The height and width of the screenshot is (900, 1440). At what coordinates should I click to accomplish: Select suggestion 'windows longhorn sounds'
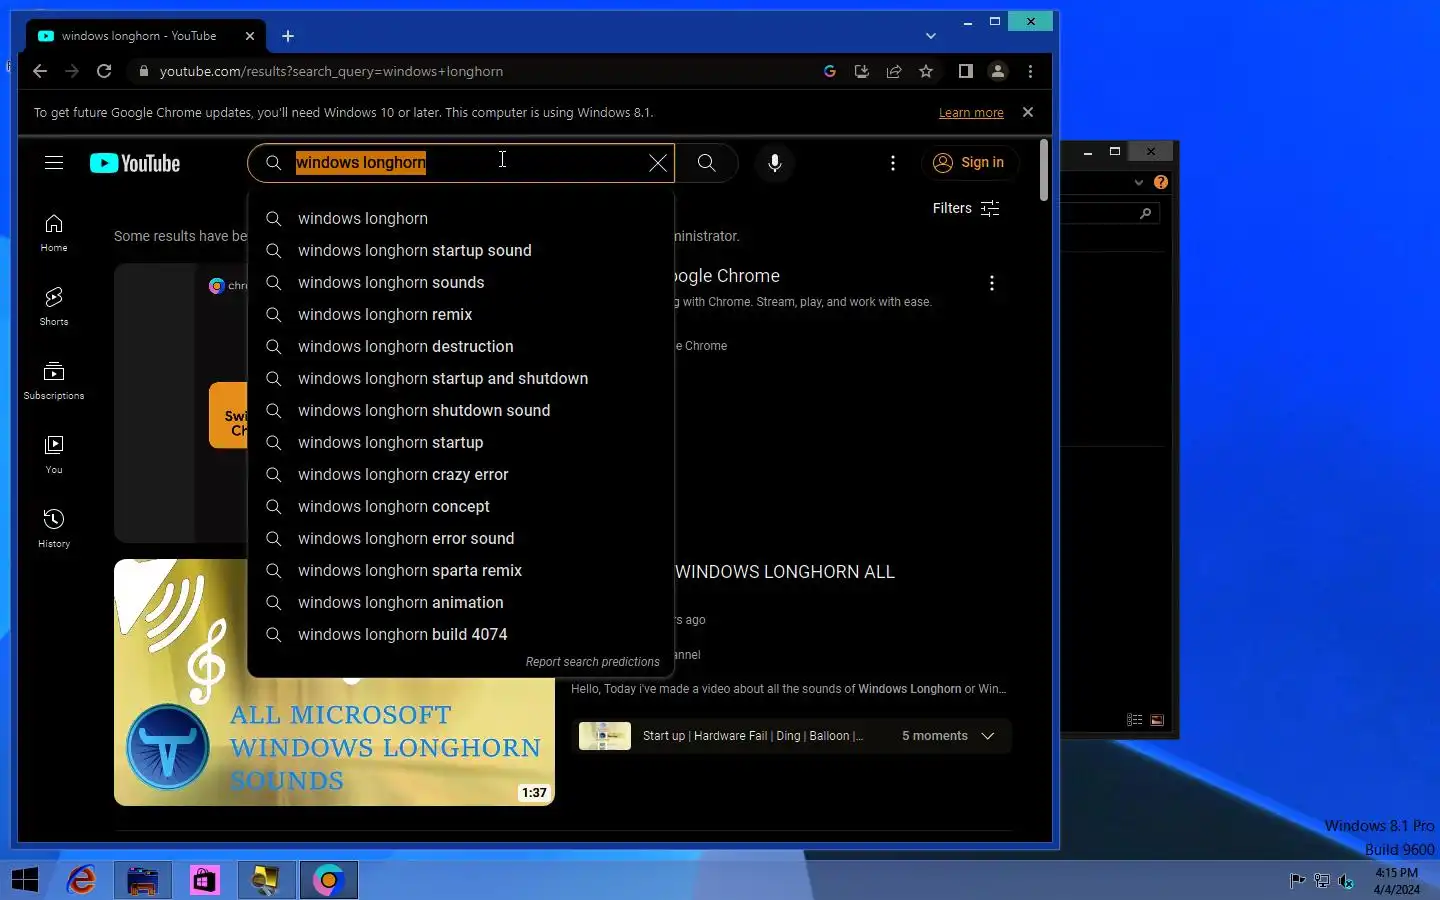461,283
